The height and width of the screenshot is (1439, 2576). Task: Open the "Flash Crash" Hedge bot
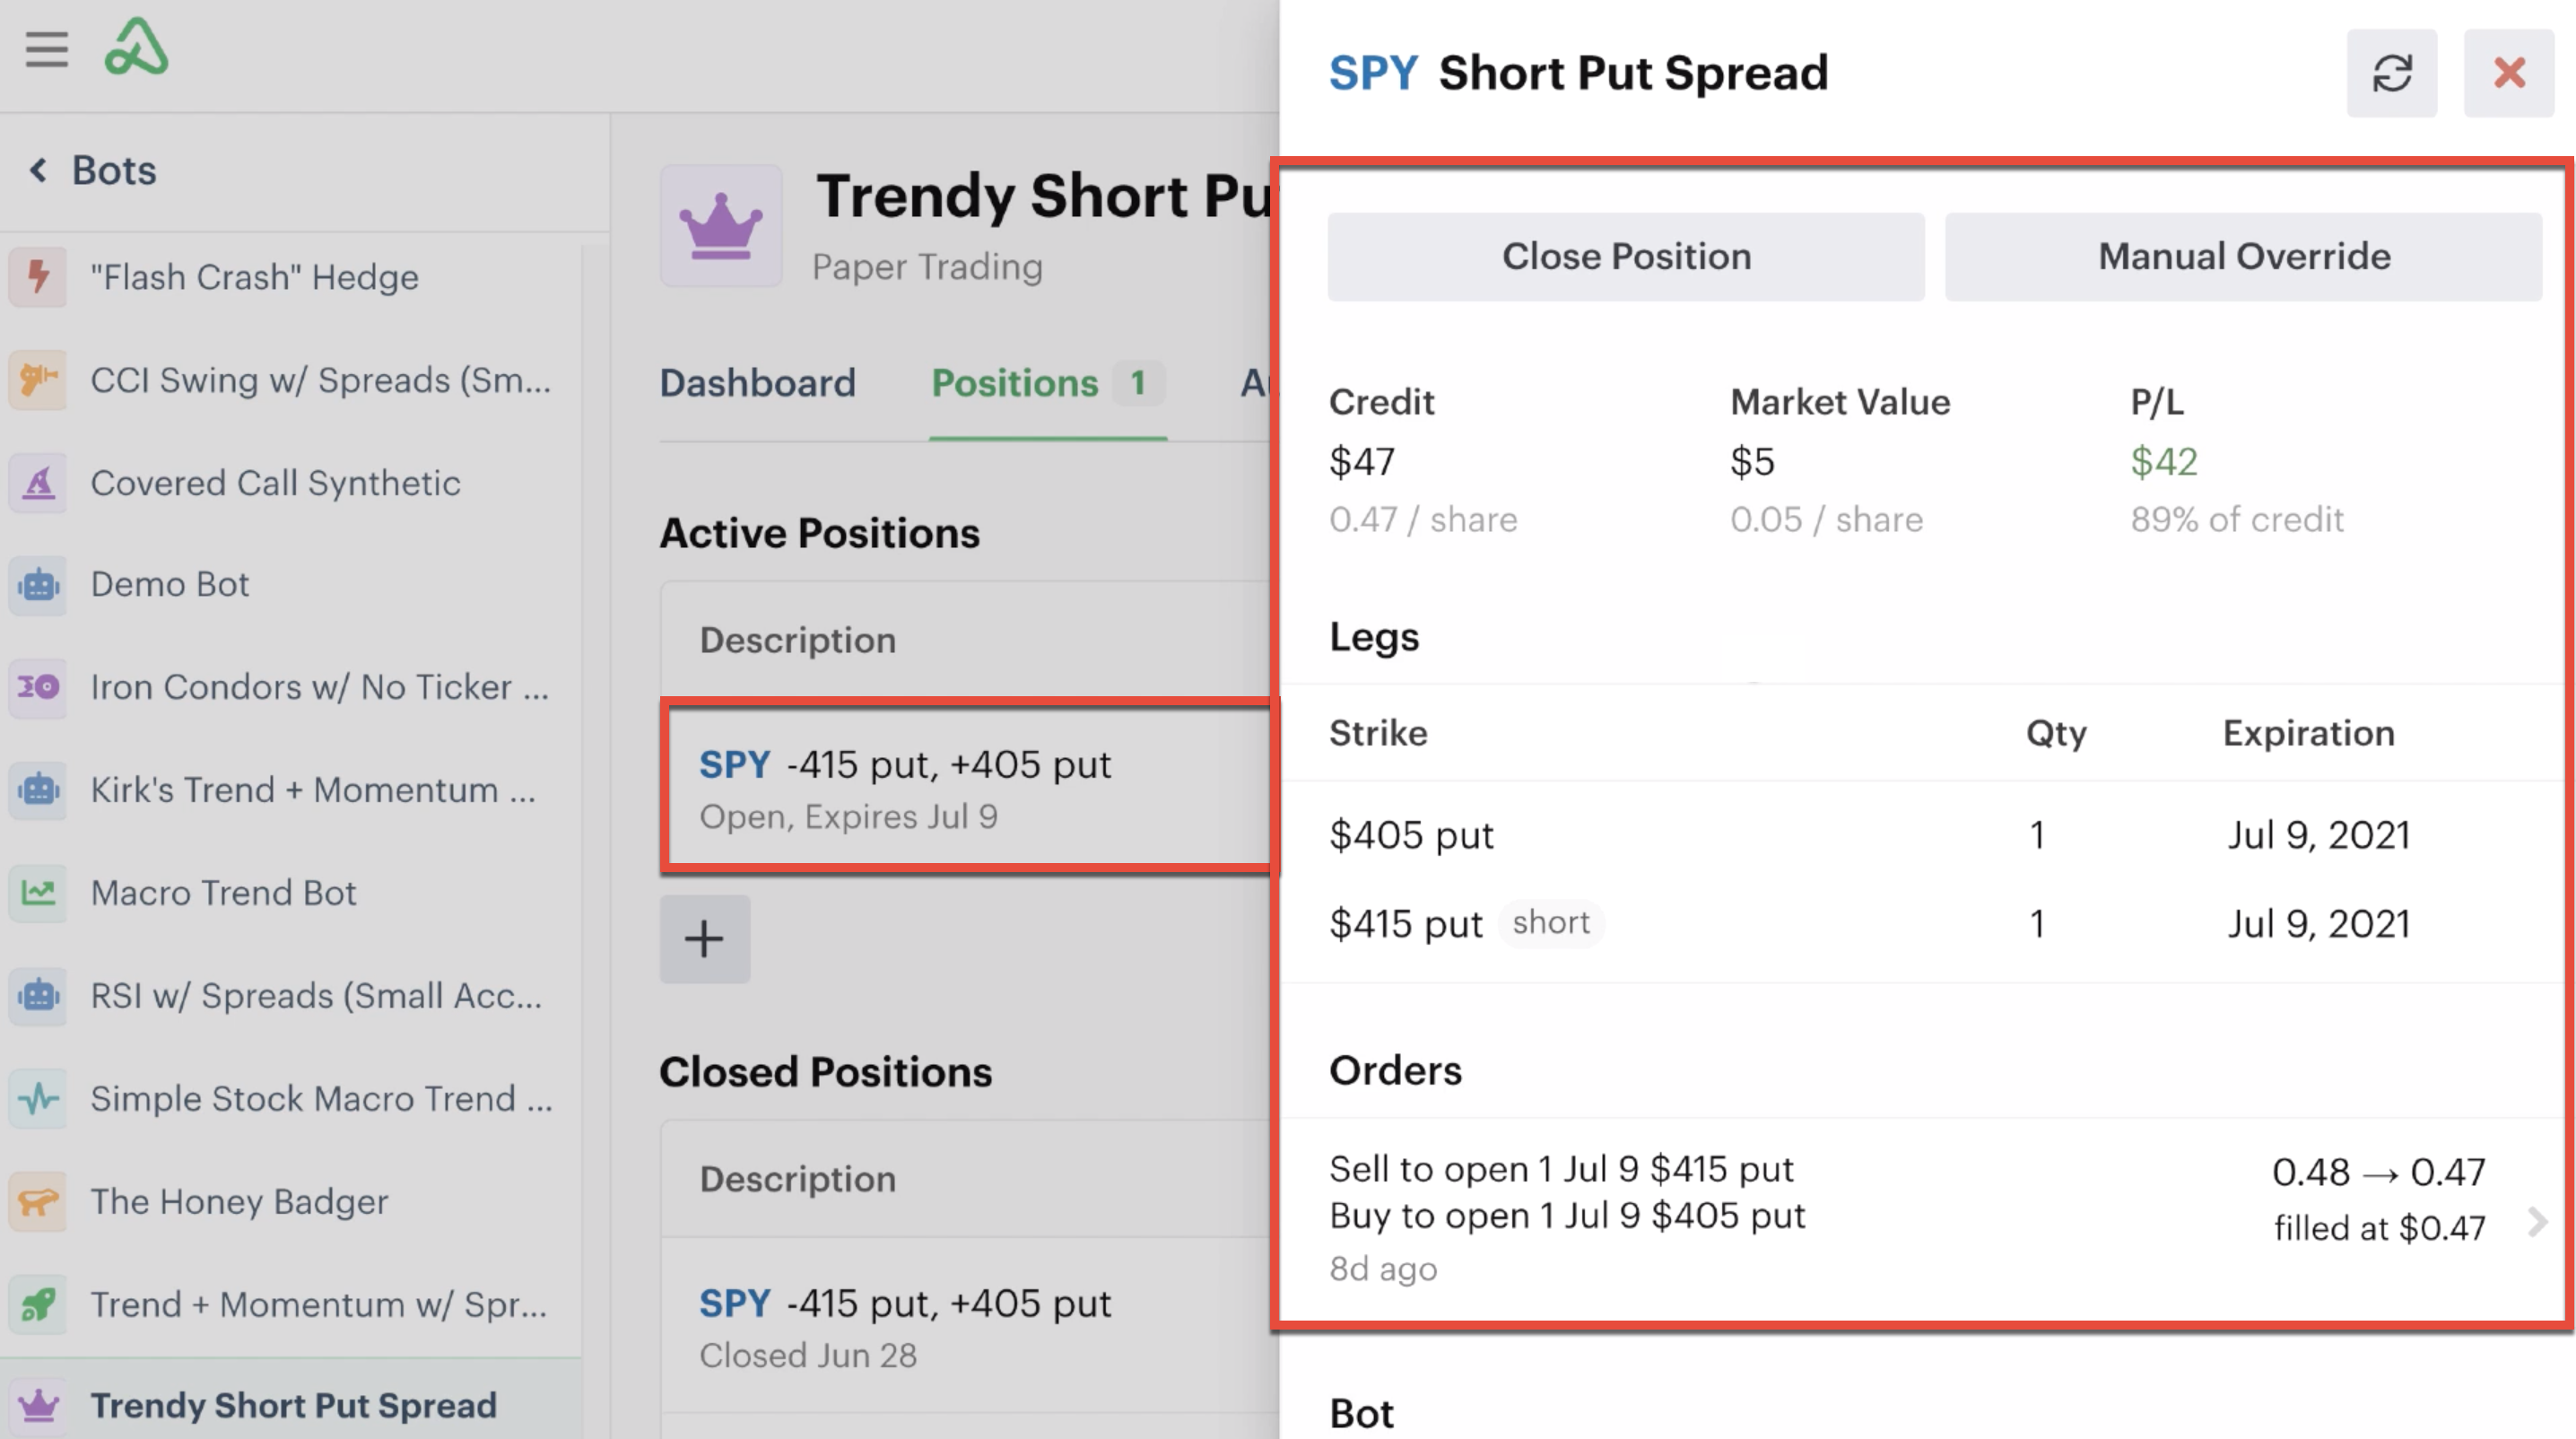(254, 277)
